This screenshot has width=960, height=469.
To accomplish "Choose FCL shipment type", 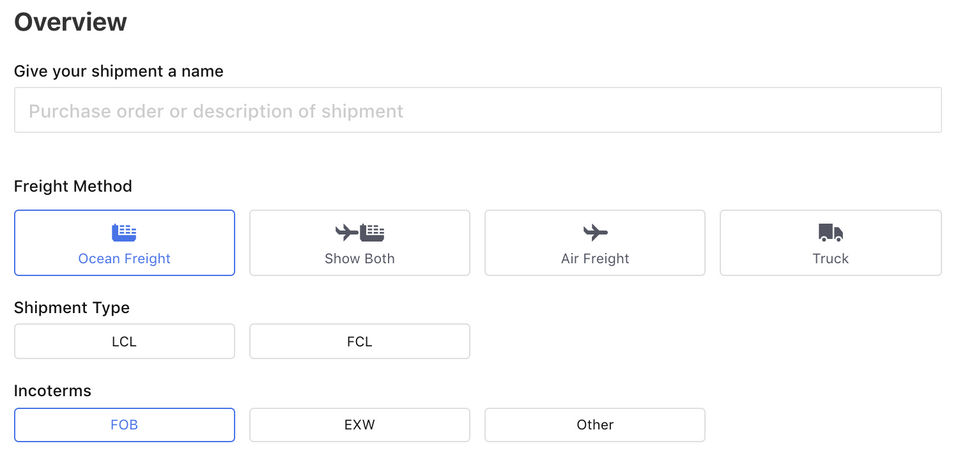I will [x=359, y=341].
